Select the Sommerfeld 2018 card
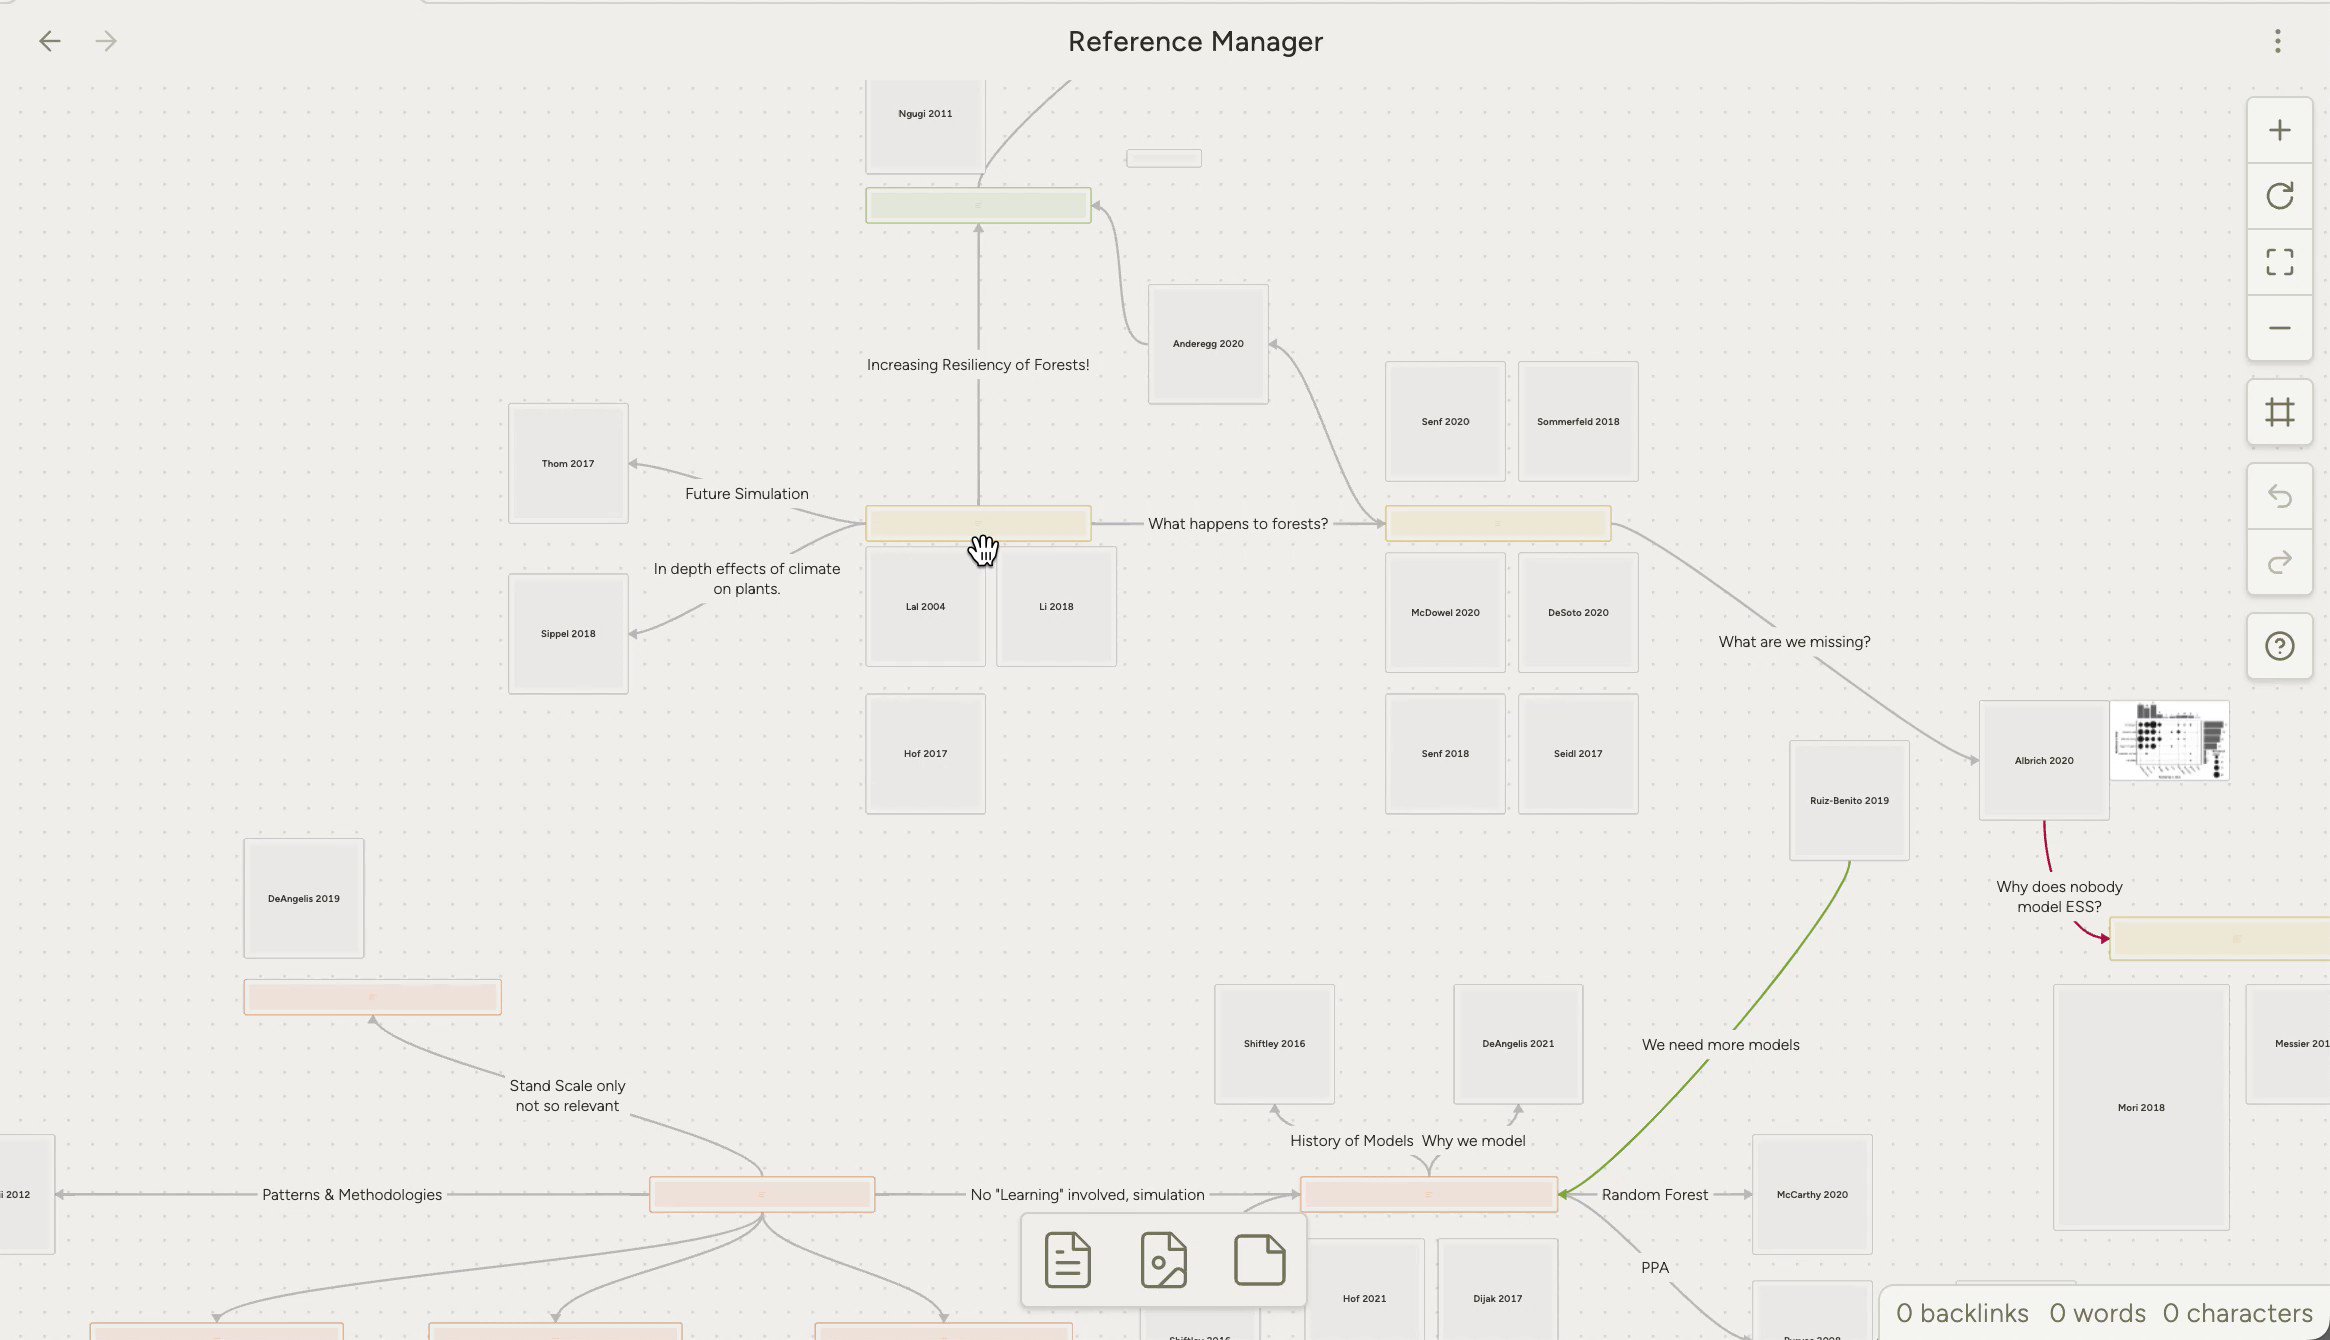The image size is (2330, 1340). point(1578,422)
